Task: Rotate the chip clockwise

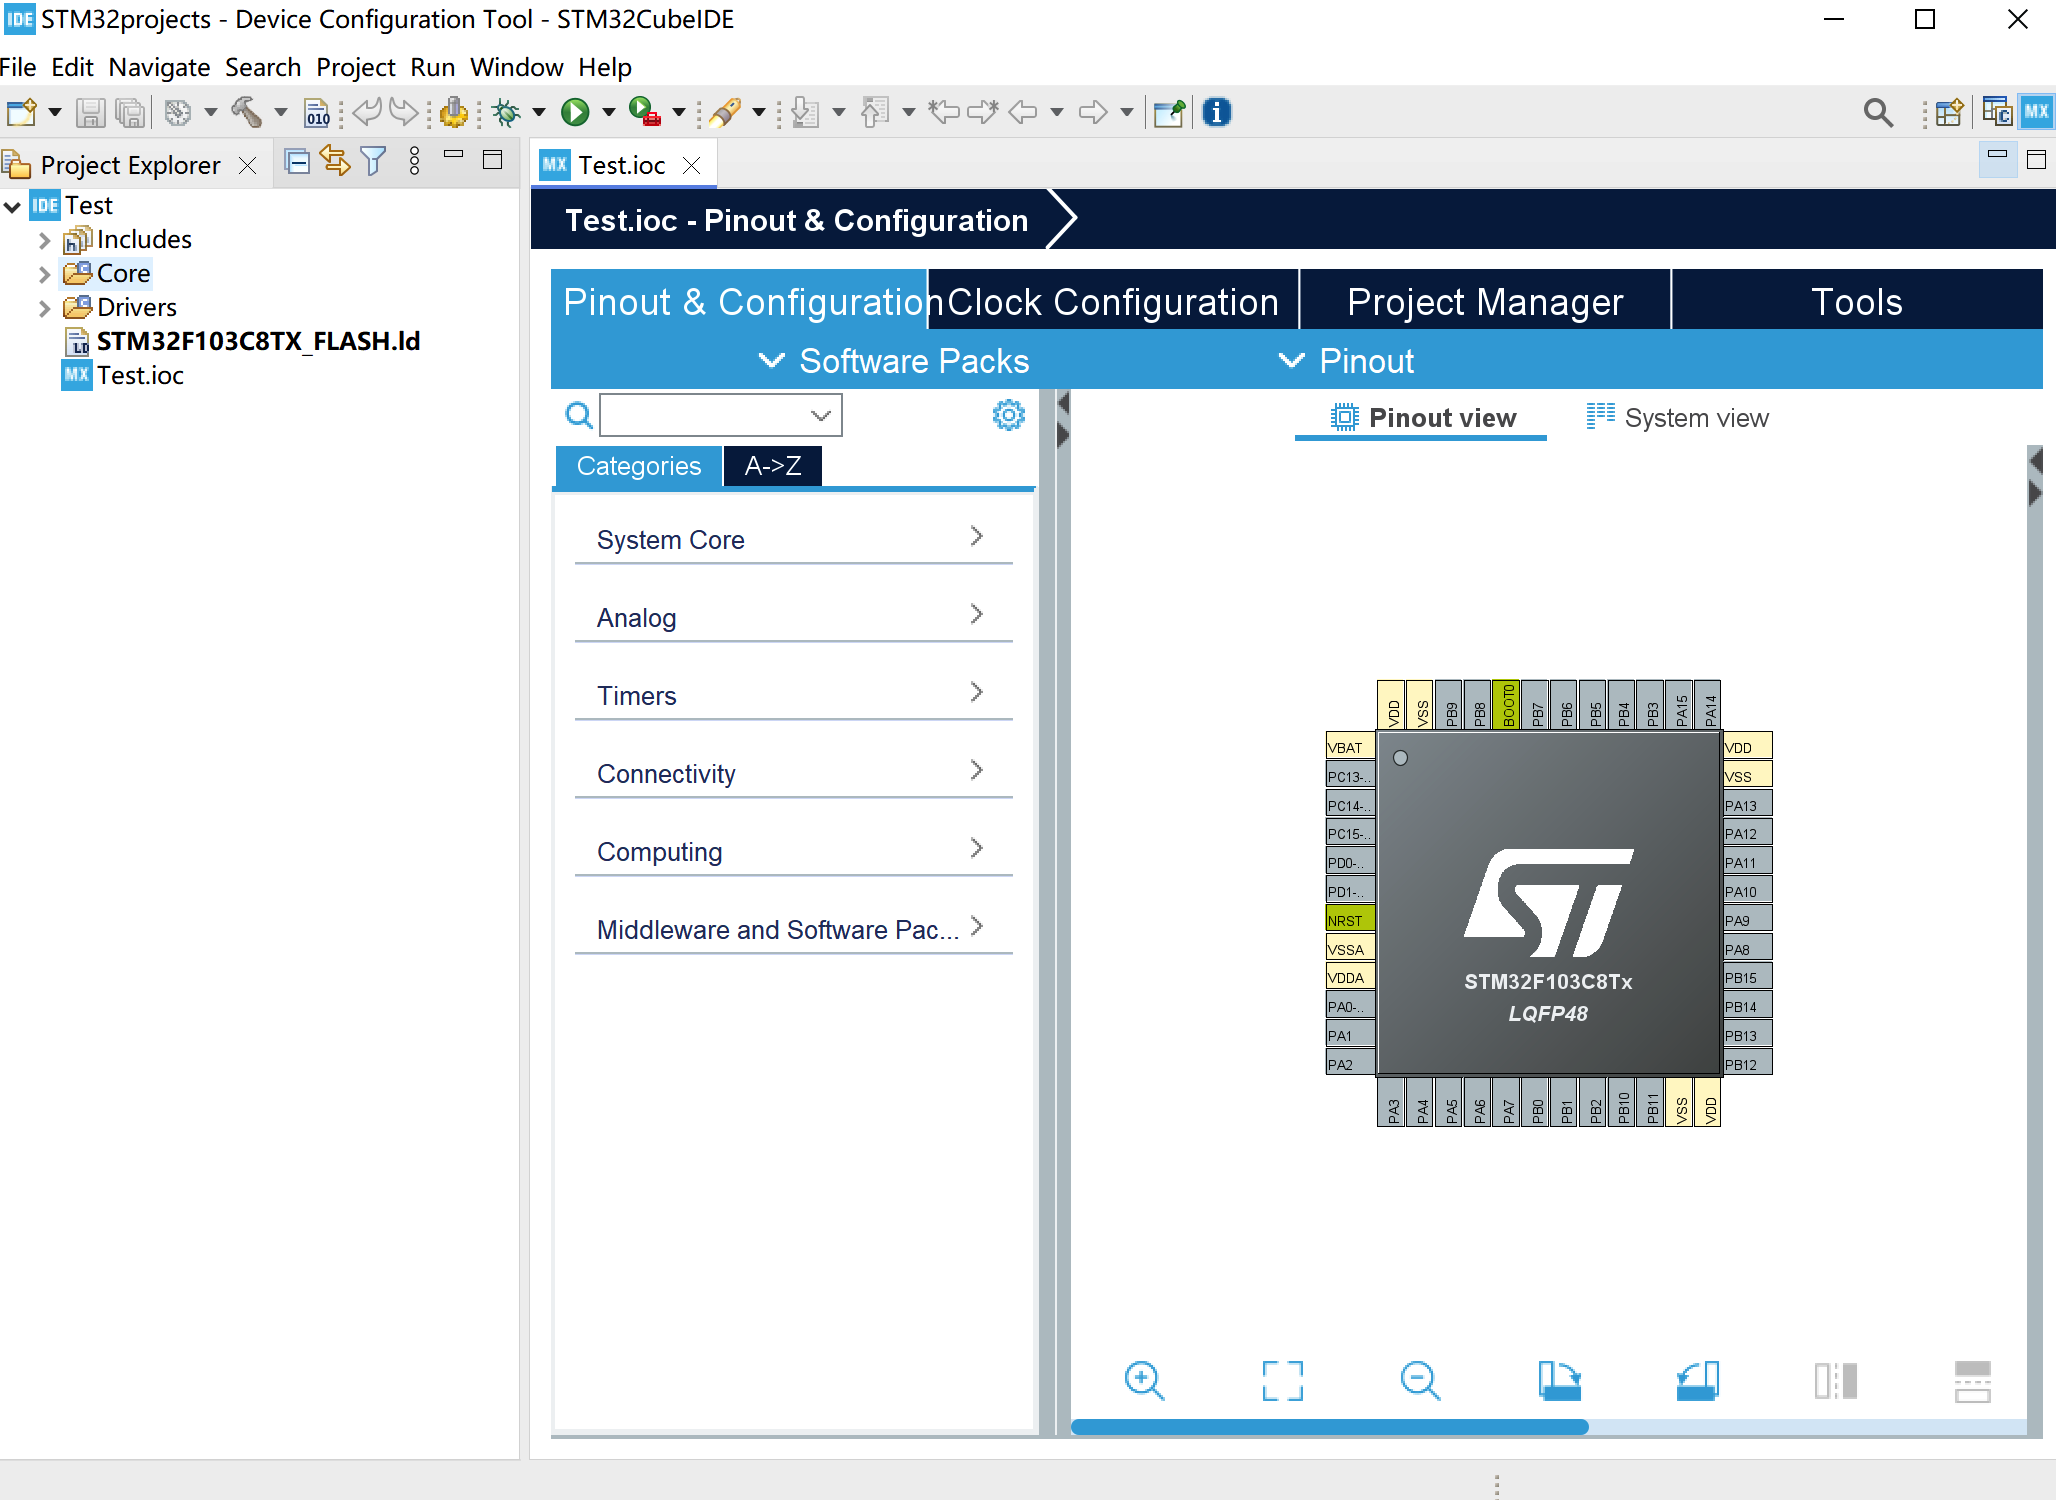Action: 1560,1381
